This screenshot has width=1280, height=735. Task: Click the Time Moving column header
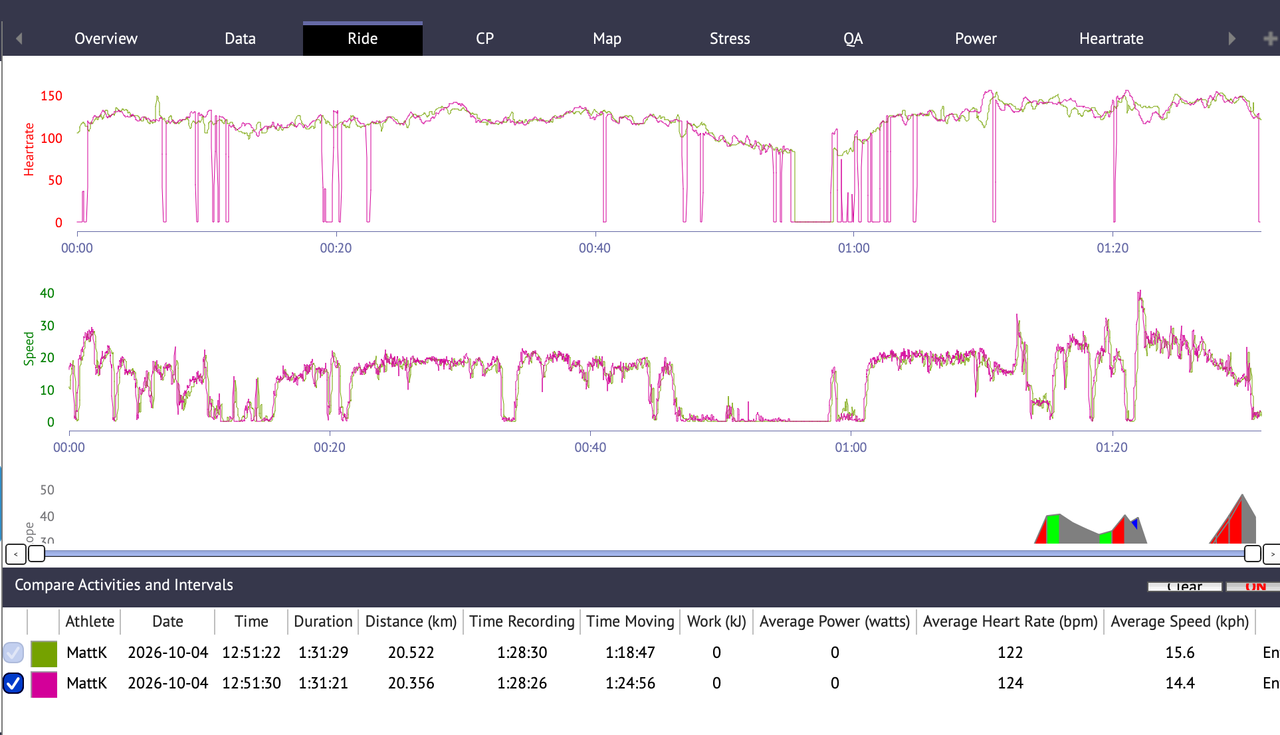tap(630, 621)
